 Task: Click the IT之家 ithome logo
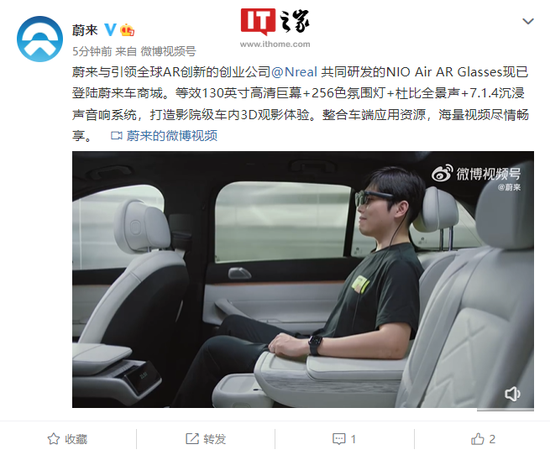click(275, 28)
